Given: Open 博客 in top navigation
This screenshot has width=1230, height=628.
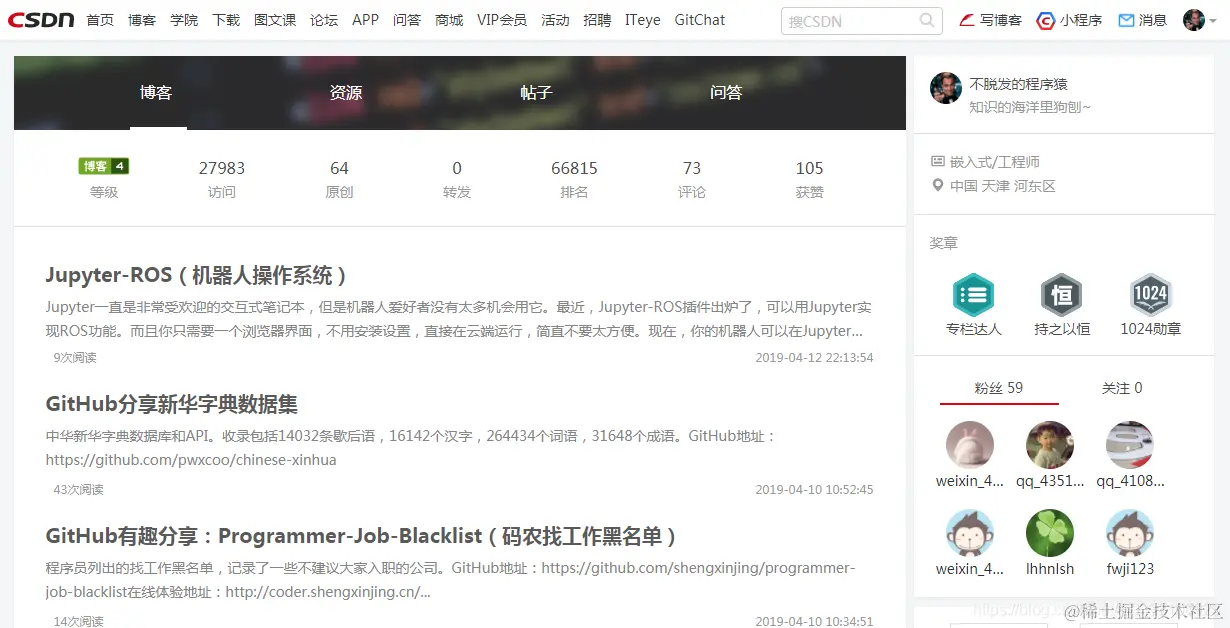Looking at the screenshot, I should coord(142,20).
